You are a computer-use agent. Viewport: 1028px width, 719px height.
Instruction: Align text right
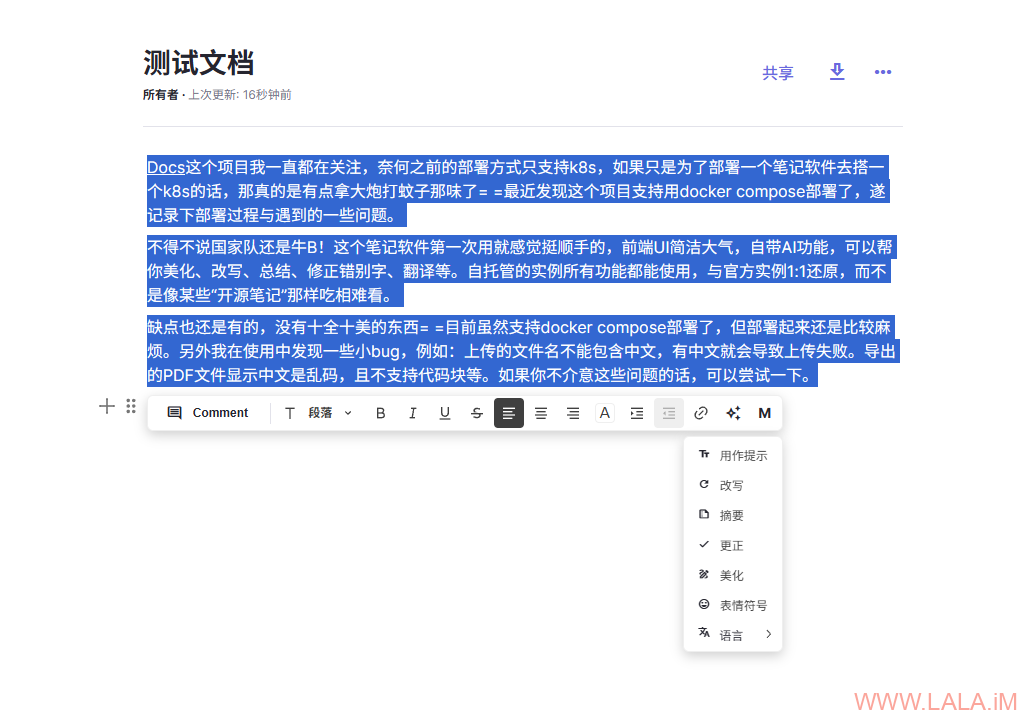click(x=573, y=413)
